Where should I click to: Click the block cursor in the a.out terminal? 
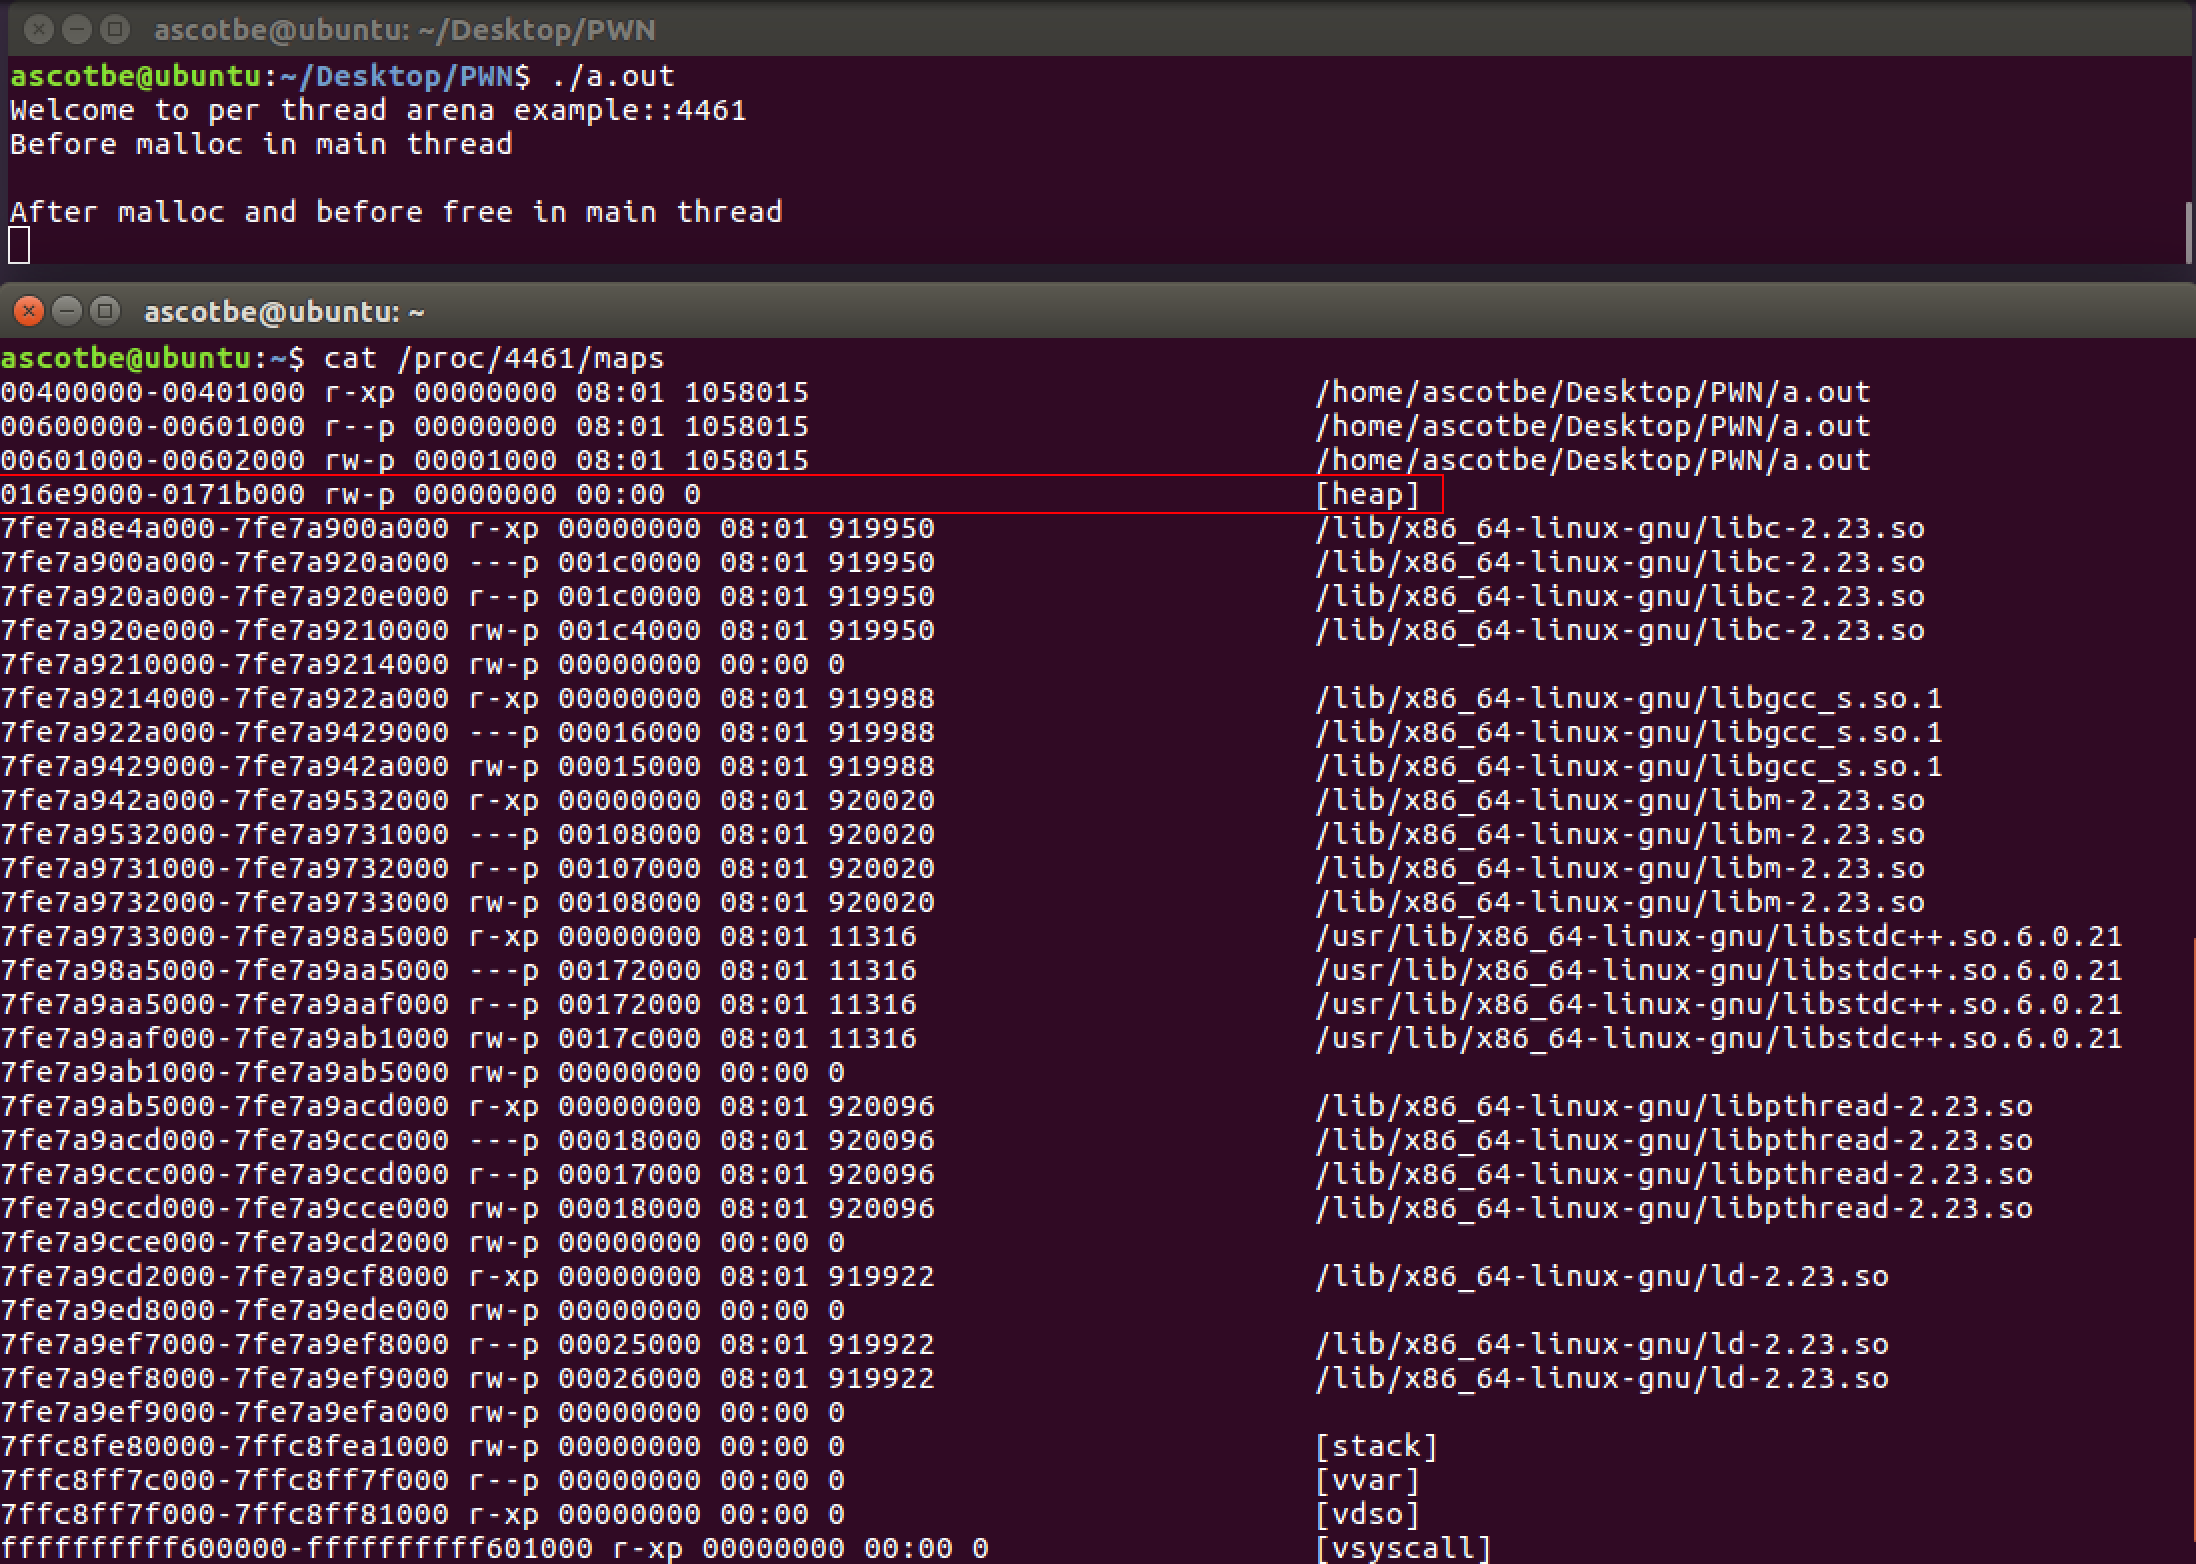pyautogui.click(x=19, y=246)
